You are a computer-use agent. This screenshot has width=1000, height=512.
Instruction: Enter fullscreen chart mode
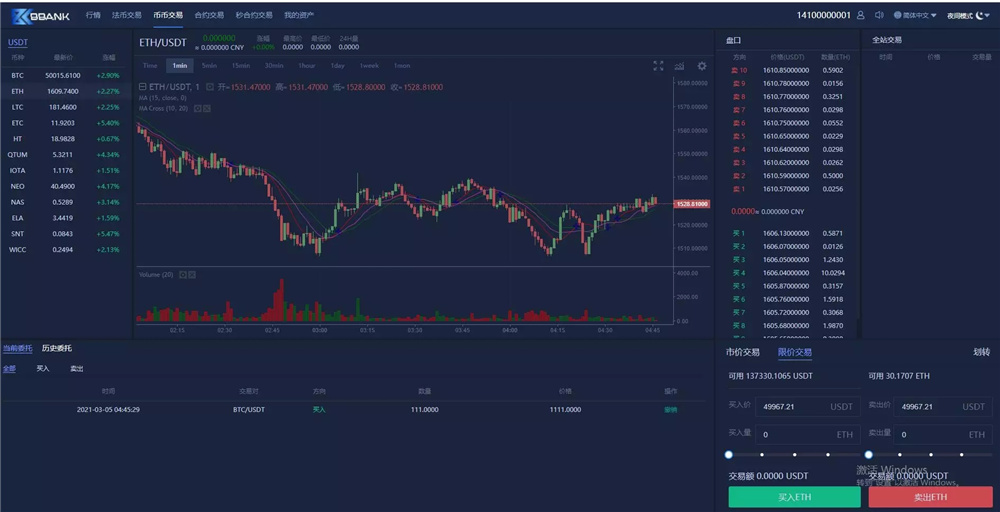coord(658,66)
